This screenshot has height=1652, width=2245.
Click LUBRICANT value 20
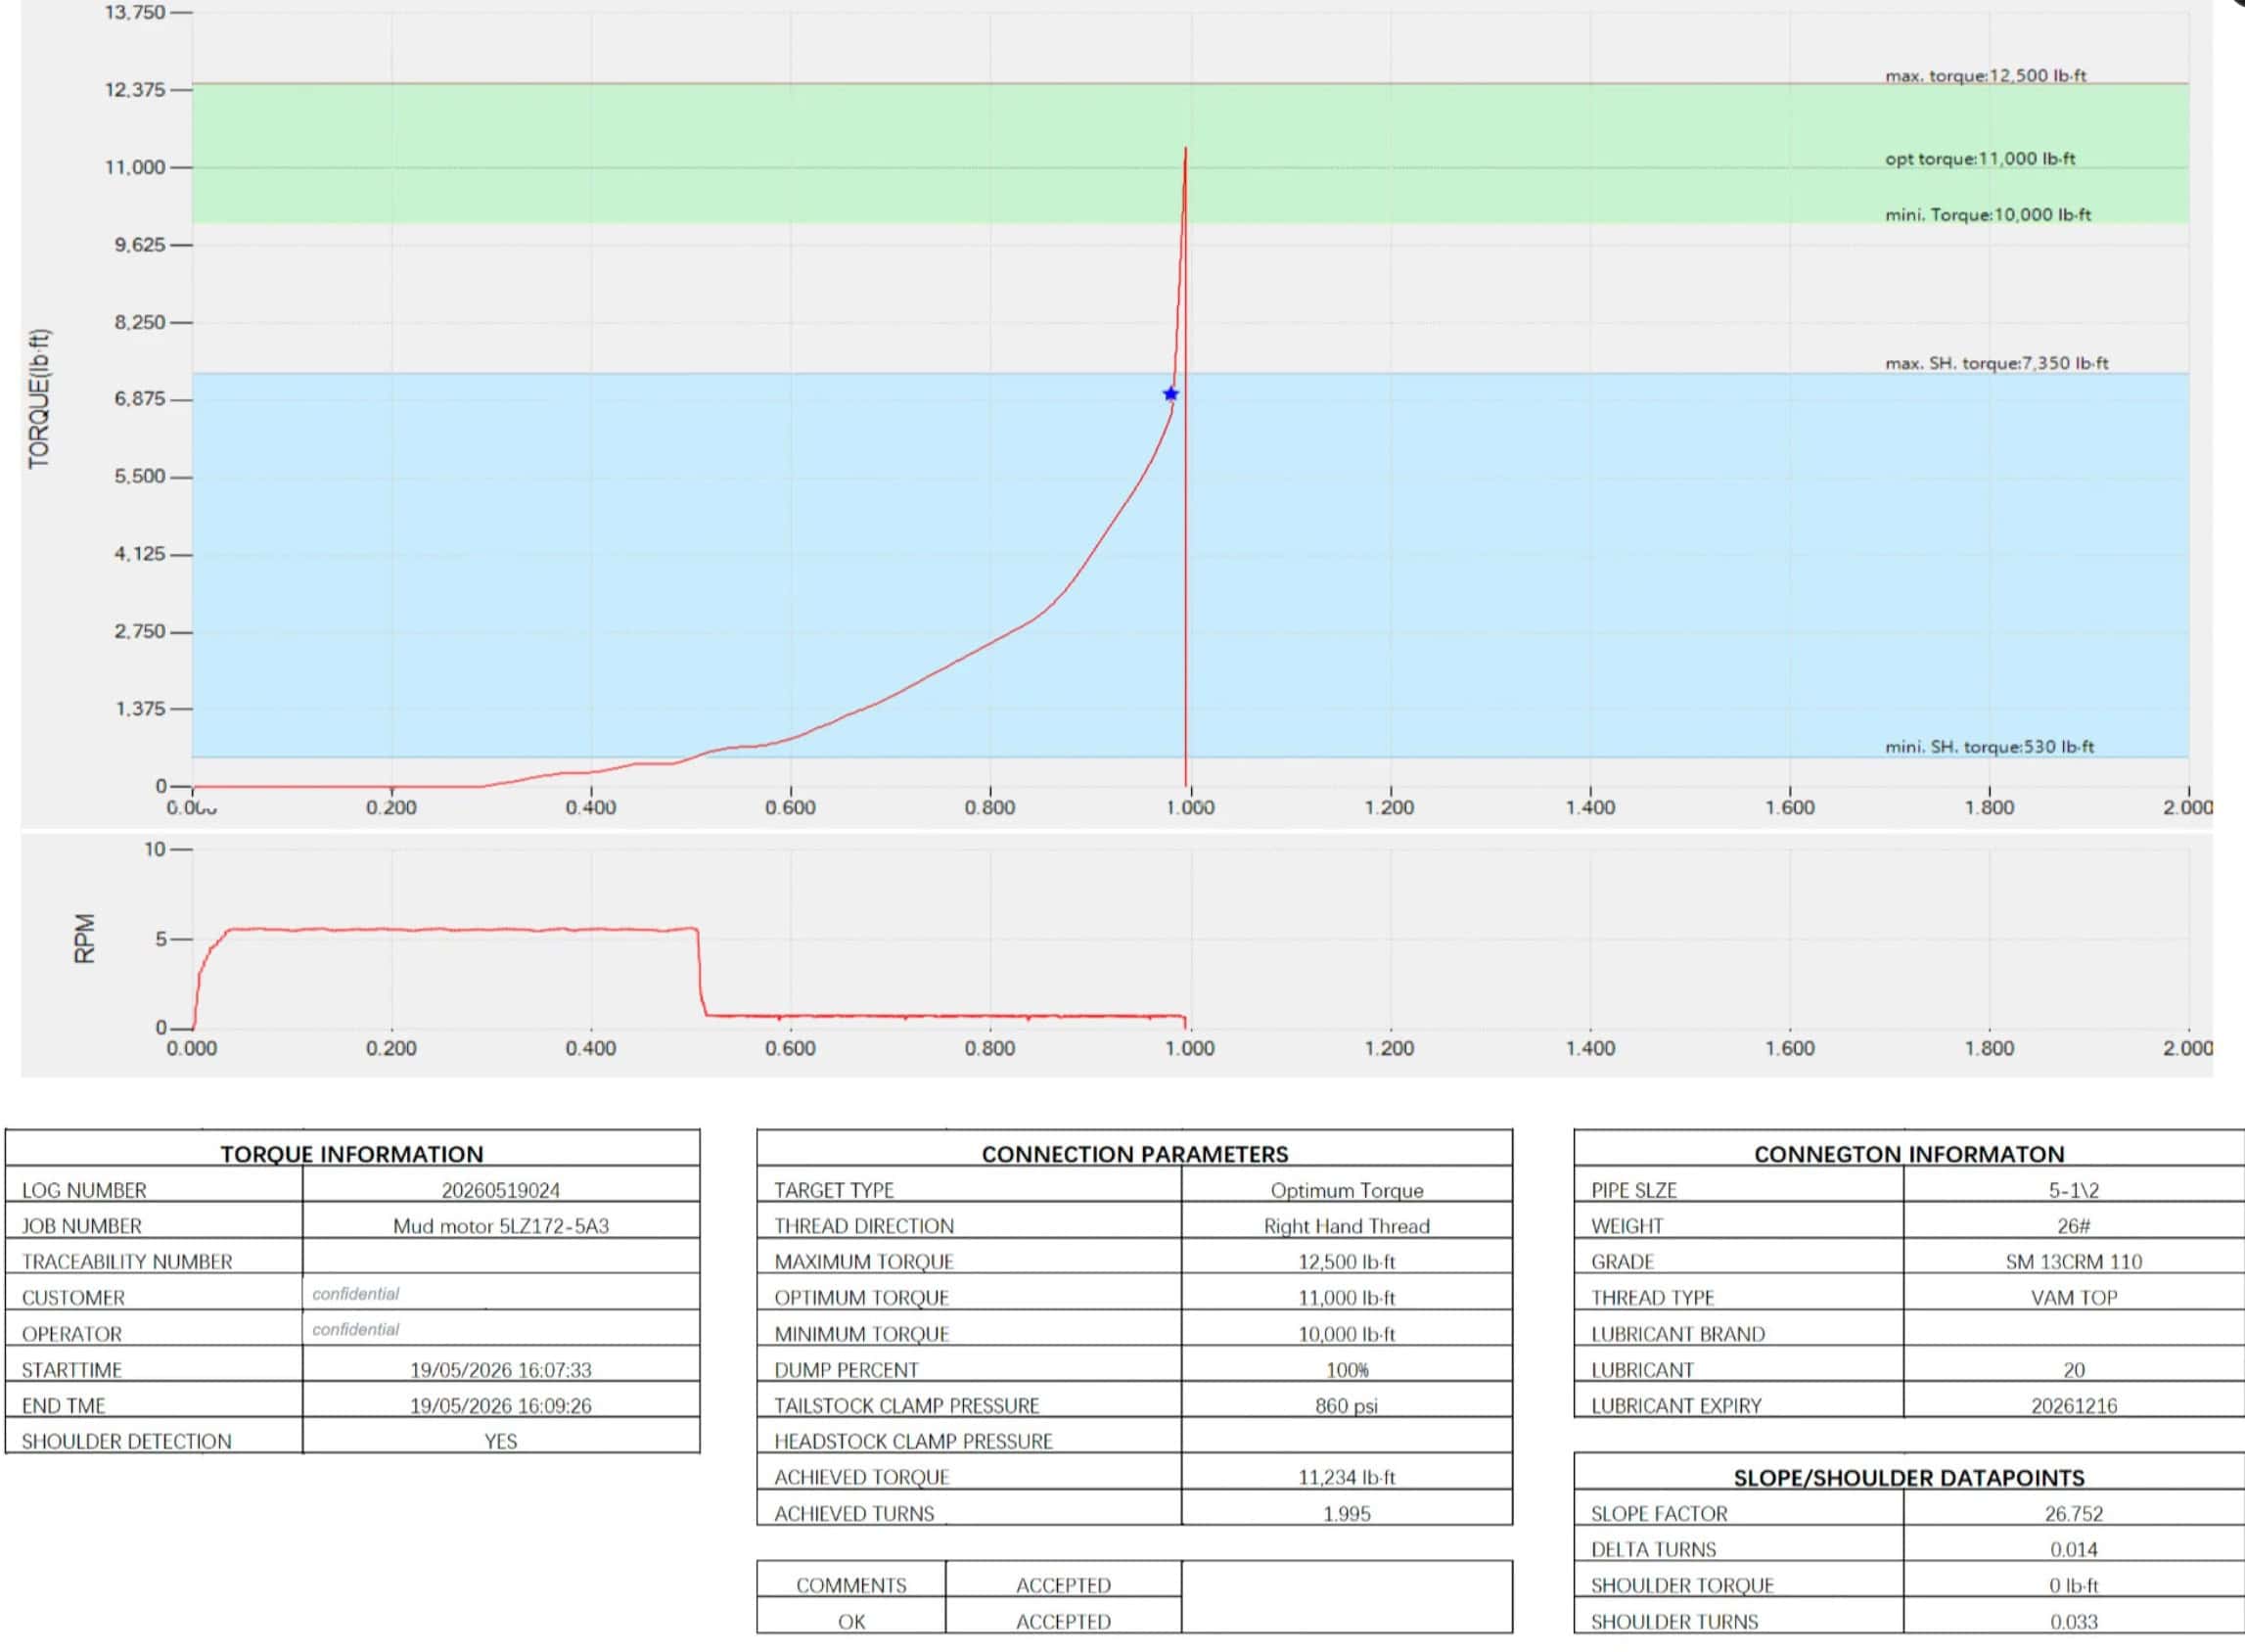[x=2074, y=1370]
